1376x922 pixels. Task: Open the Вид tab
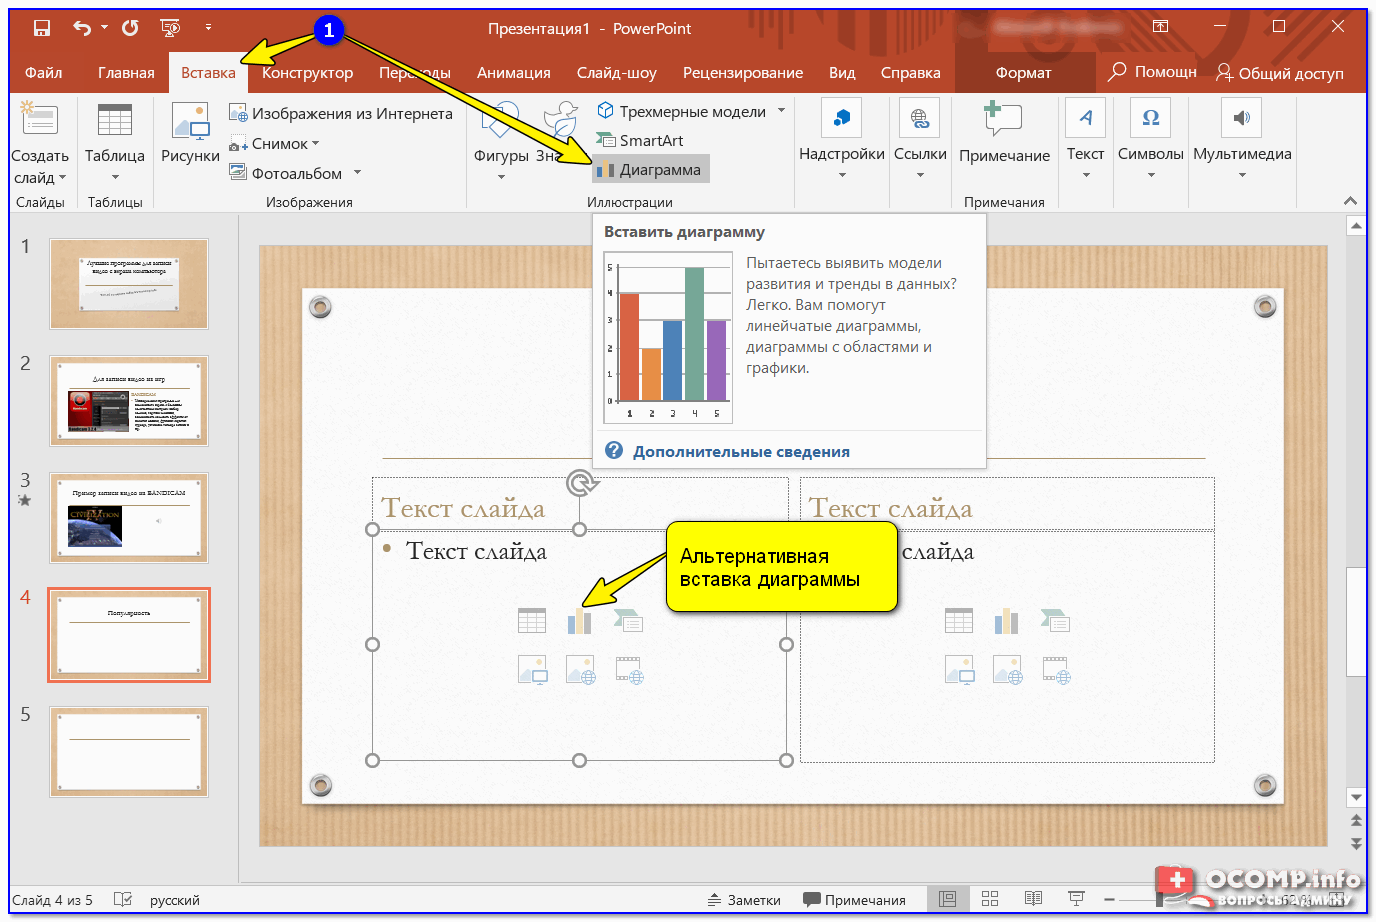pos(842,72)
